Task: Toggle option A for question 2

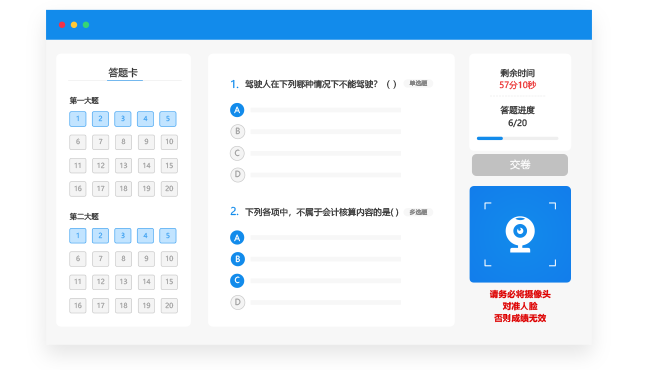Action: 237,238
